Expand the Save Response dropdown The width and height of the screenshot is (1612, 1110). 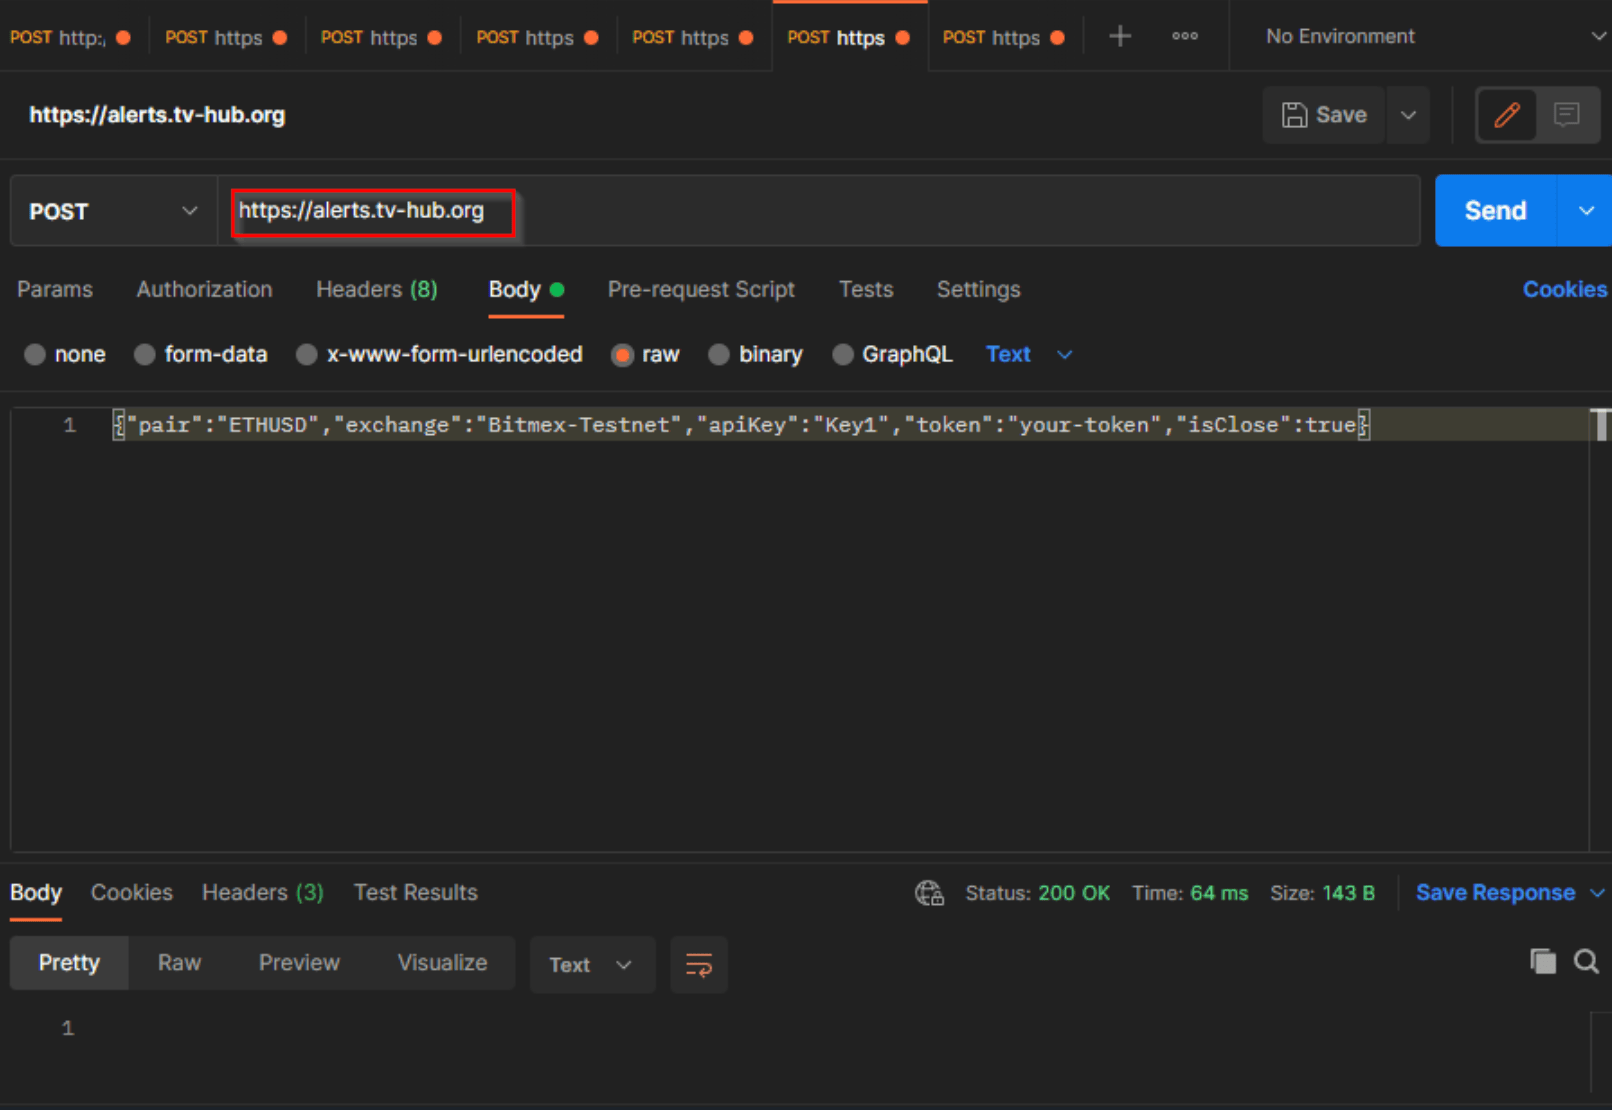[1597, 893]
